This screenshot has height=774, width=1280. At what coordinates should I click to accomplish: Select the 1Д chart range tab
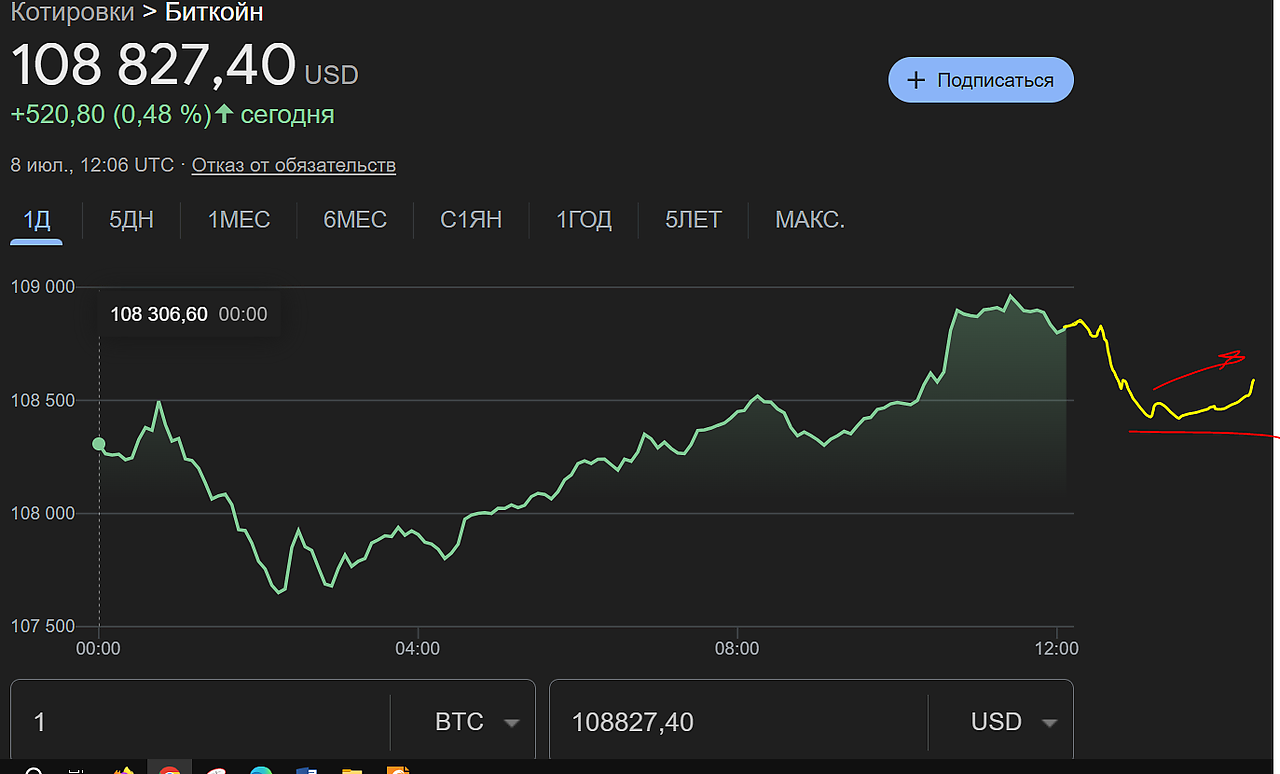pyautogui.click(x=37, y=219)
